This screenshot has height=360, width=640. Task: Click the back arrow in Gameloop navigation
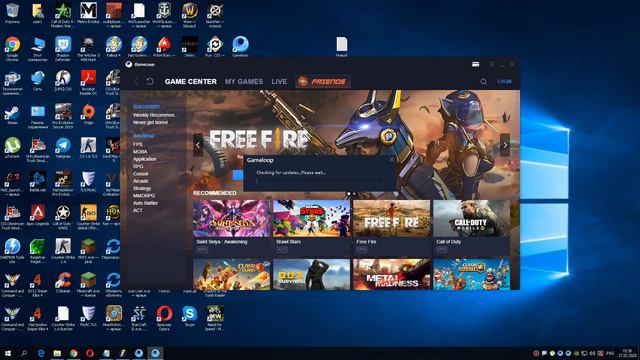pos(136,82)
